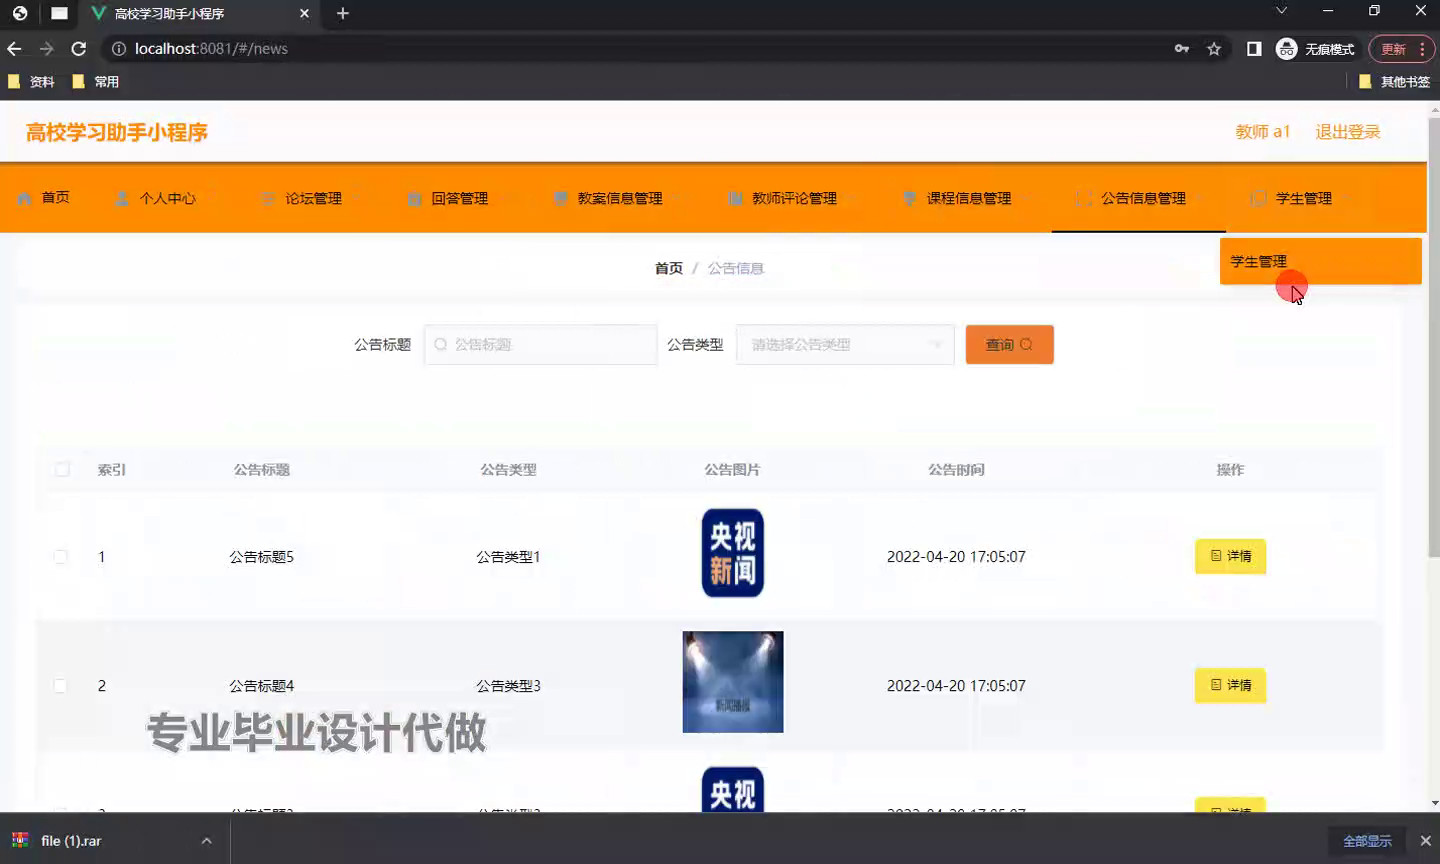Open saved passwords key icon
Viewport: 1440px width, 864px height.
[1182, 48]
